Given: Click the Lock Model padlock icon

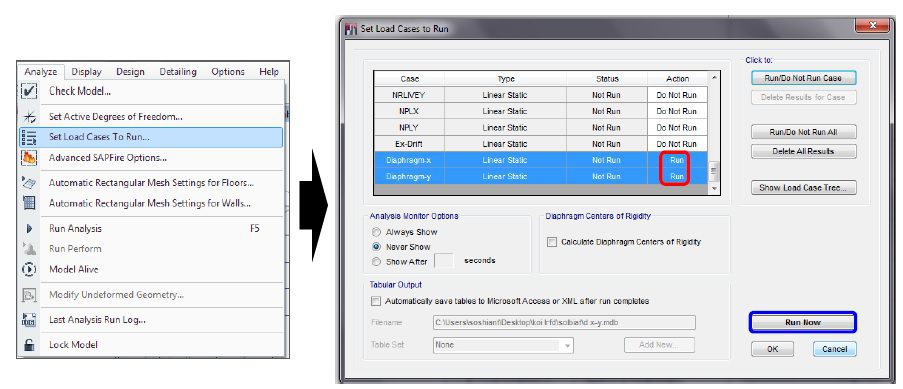Looking at the screenshot, I should (29, 345).
